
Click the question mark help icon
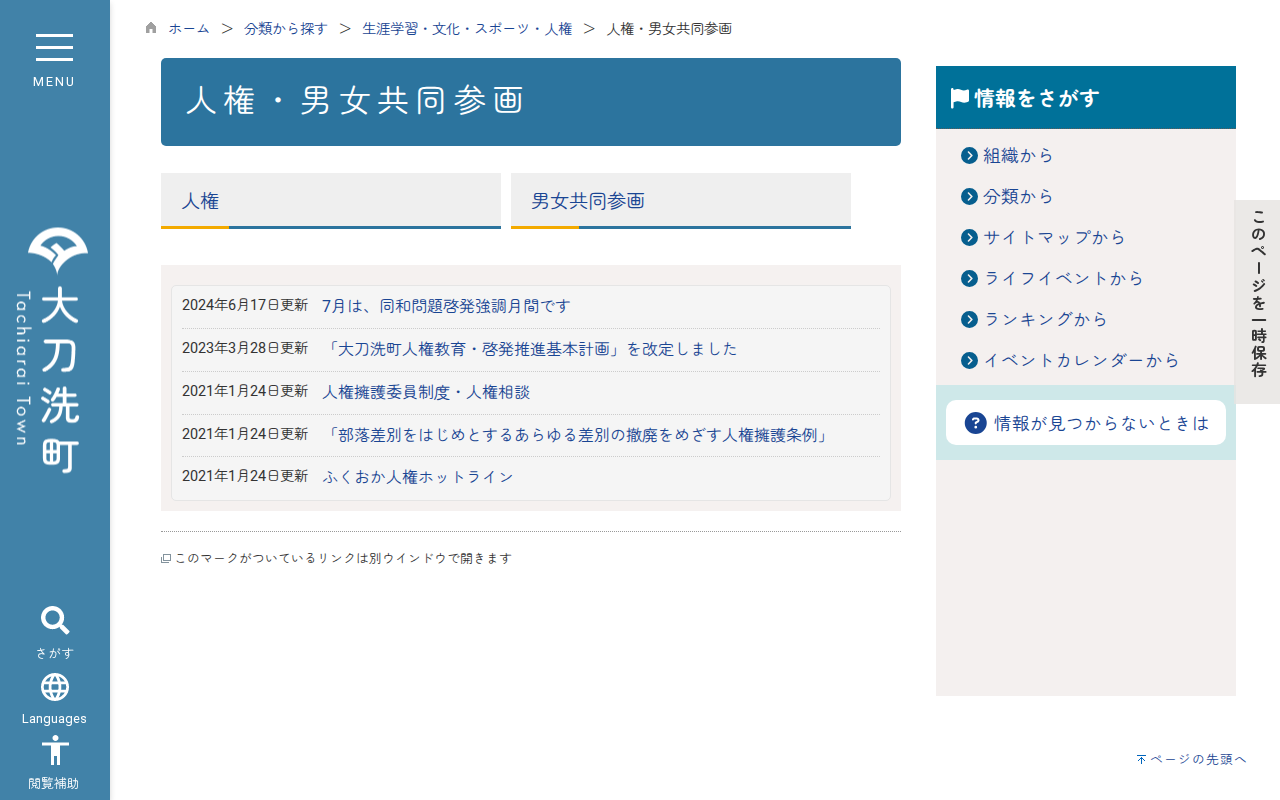coord(975,423)
